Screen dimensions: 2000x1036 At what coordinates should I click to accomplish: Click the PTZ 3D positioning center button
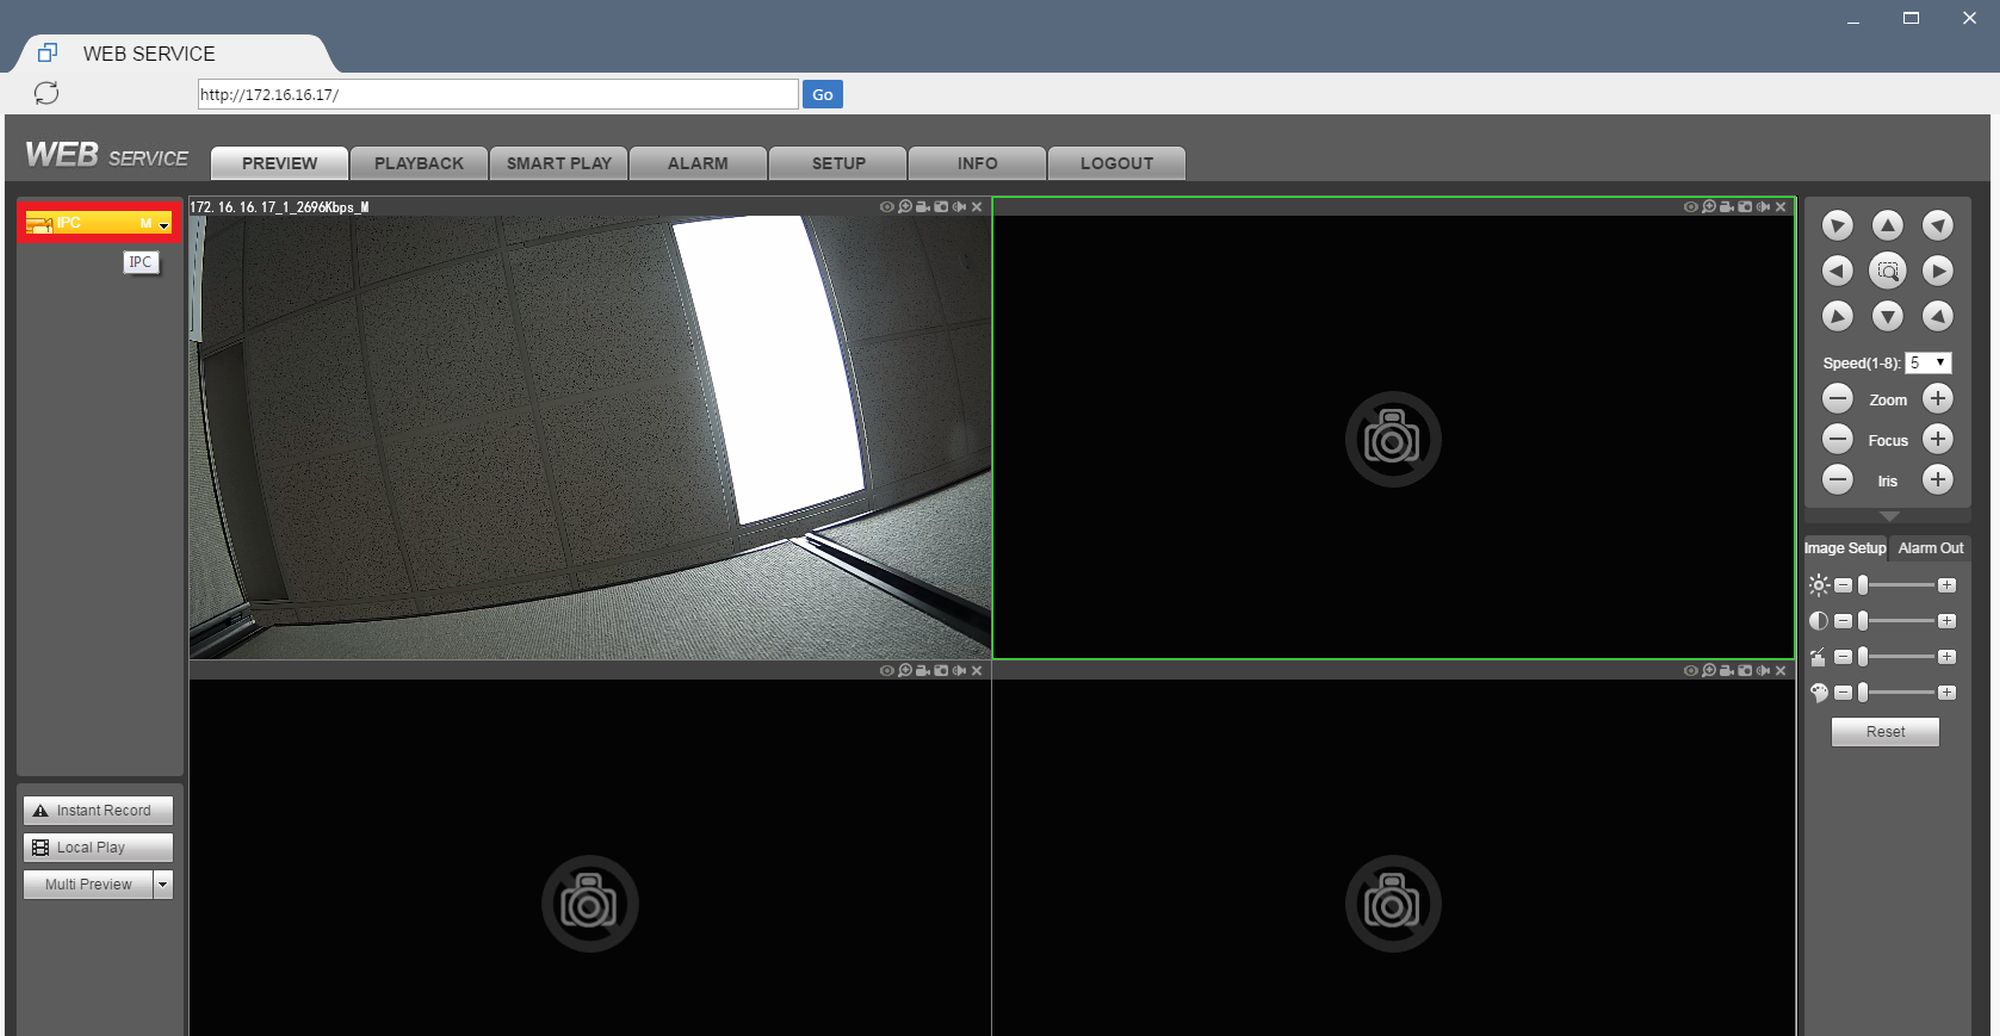(x=1887, y=271)
